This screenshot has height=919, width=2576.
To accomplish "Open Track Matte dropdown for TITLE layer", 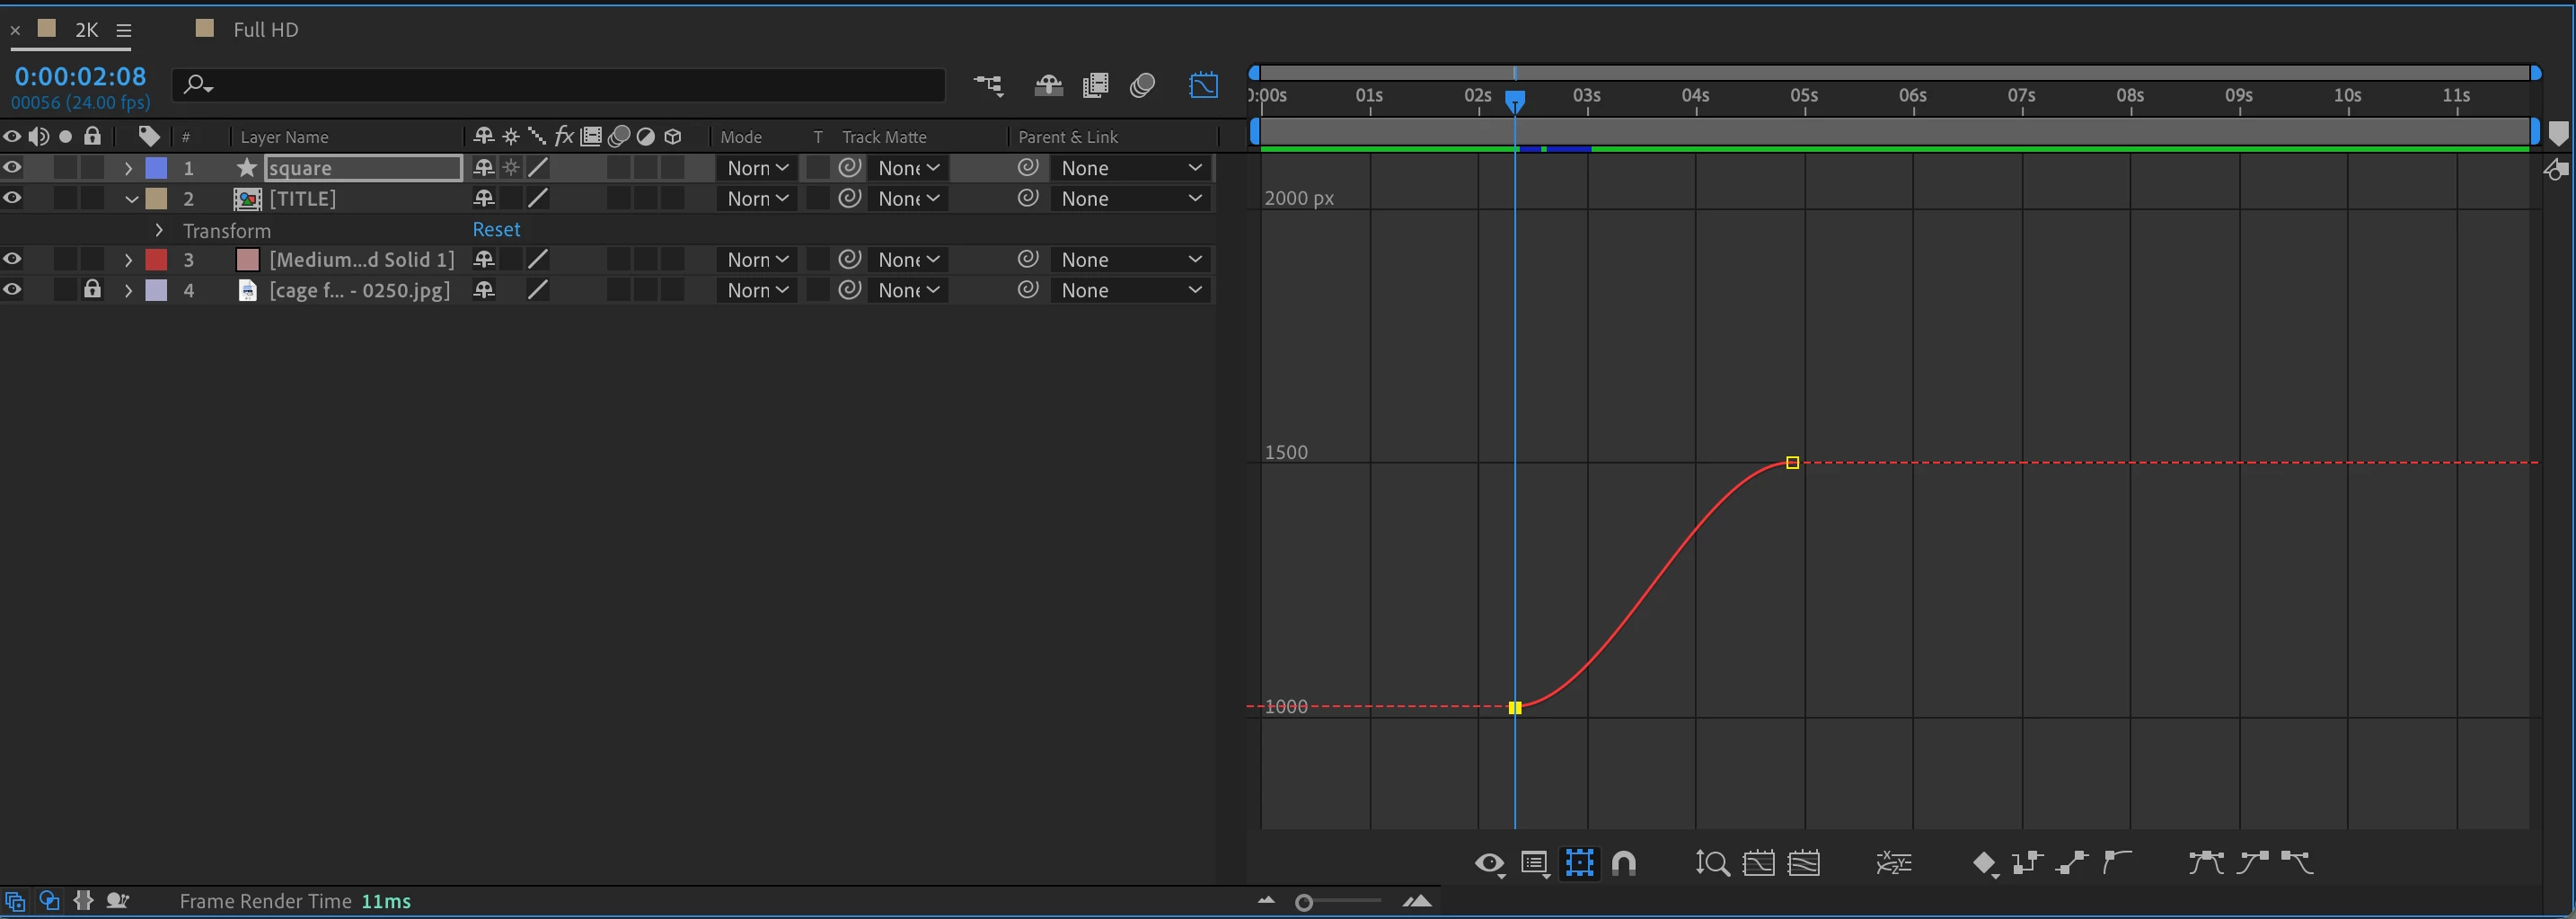I will pos(908,199).
